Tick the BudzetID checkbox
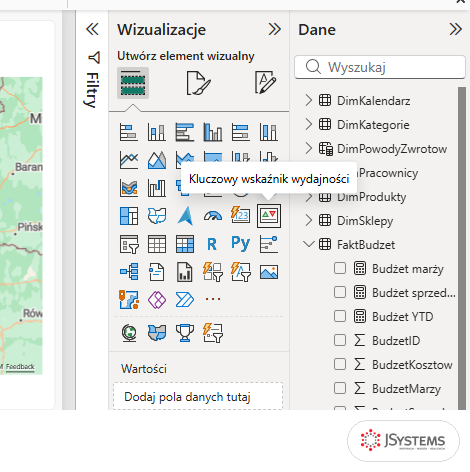This screenshot has height=472, width=470. pos(340,340)
